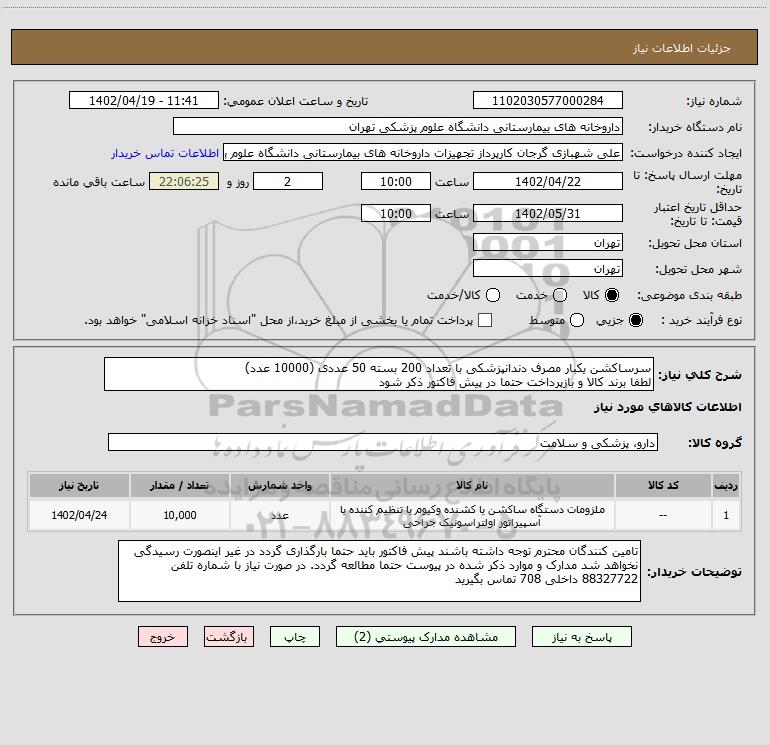Click the quantity cell 10,000

click(x=180, y=515)
